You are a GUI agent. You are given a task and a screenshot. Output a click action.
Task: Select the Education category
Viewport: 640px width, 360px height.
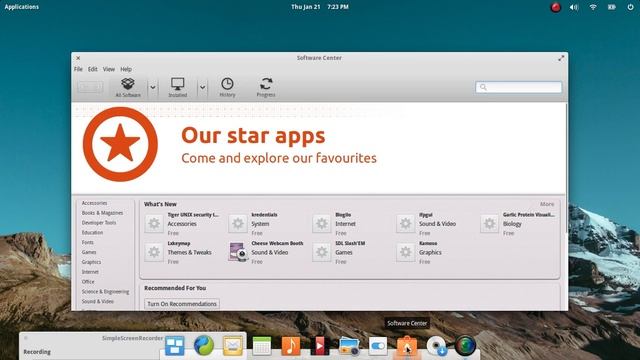pyautogui.click(x=92, y=232)
